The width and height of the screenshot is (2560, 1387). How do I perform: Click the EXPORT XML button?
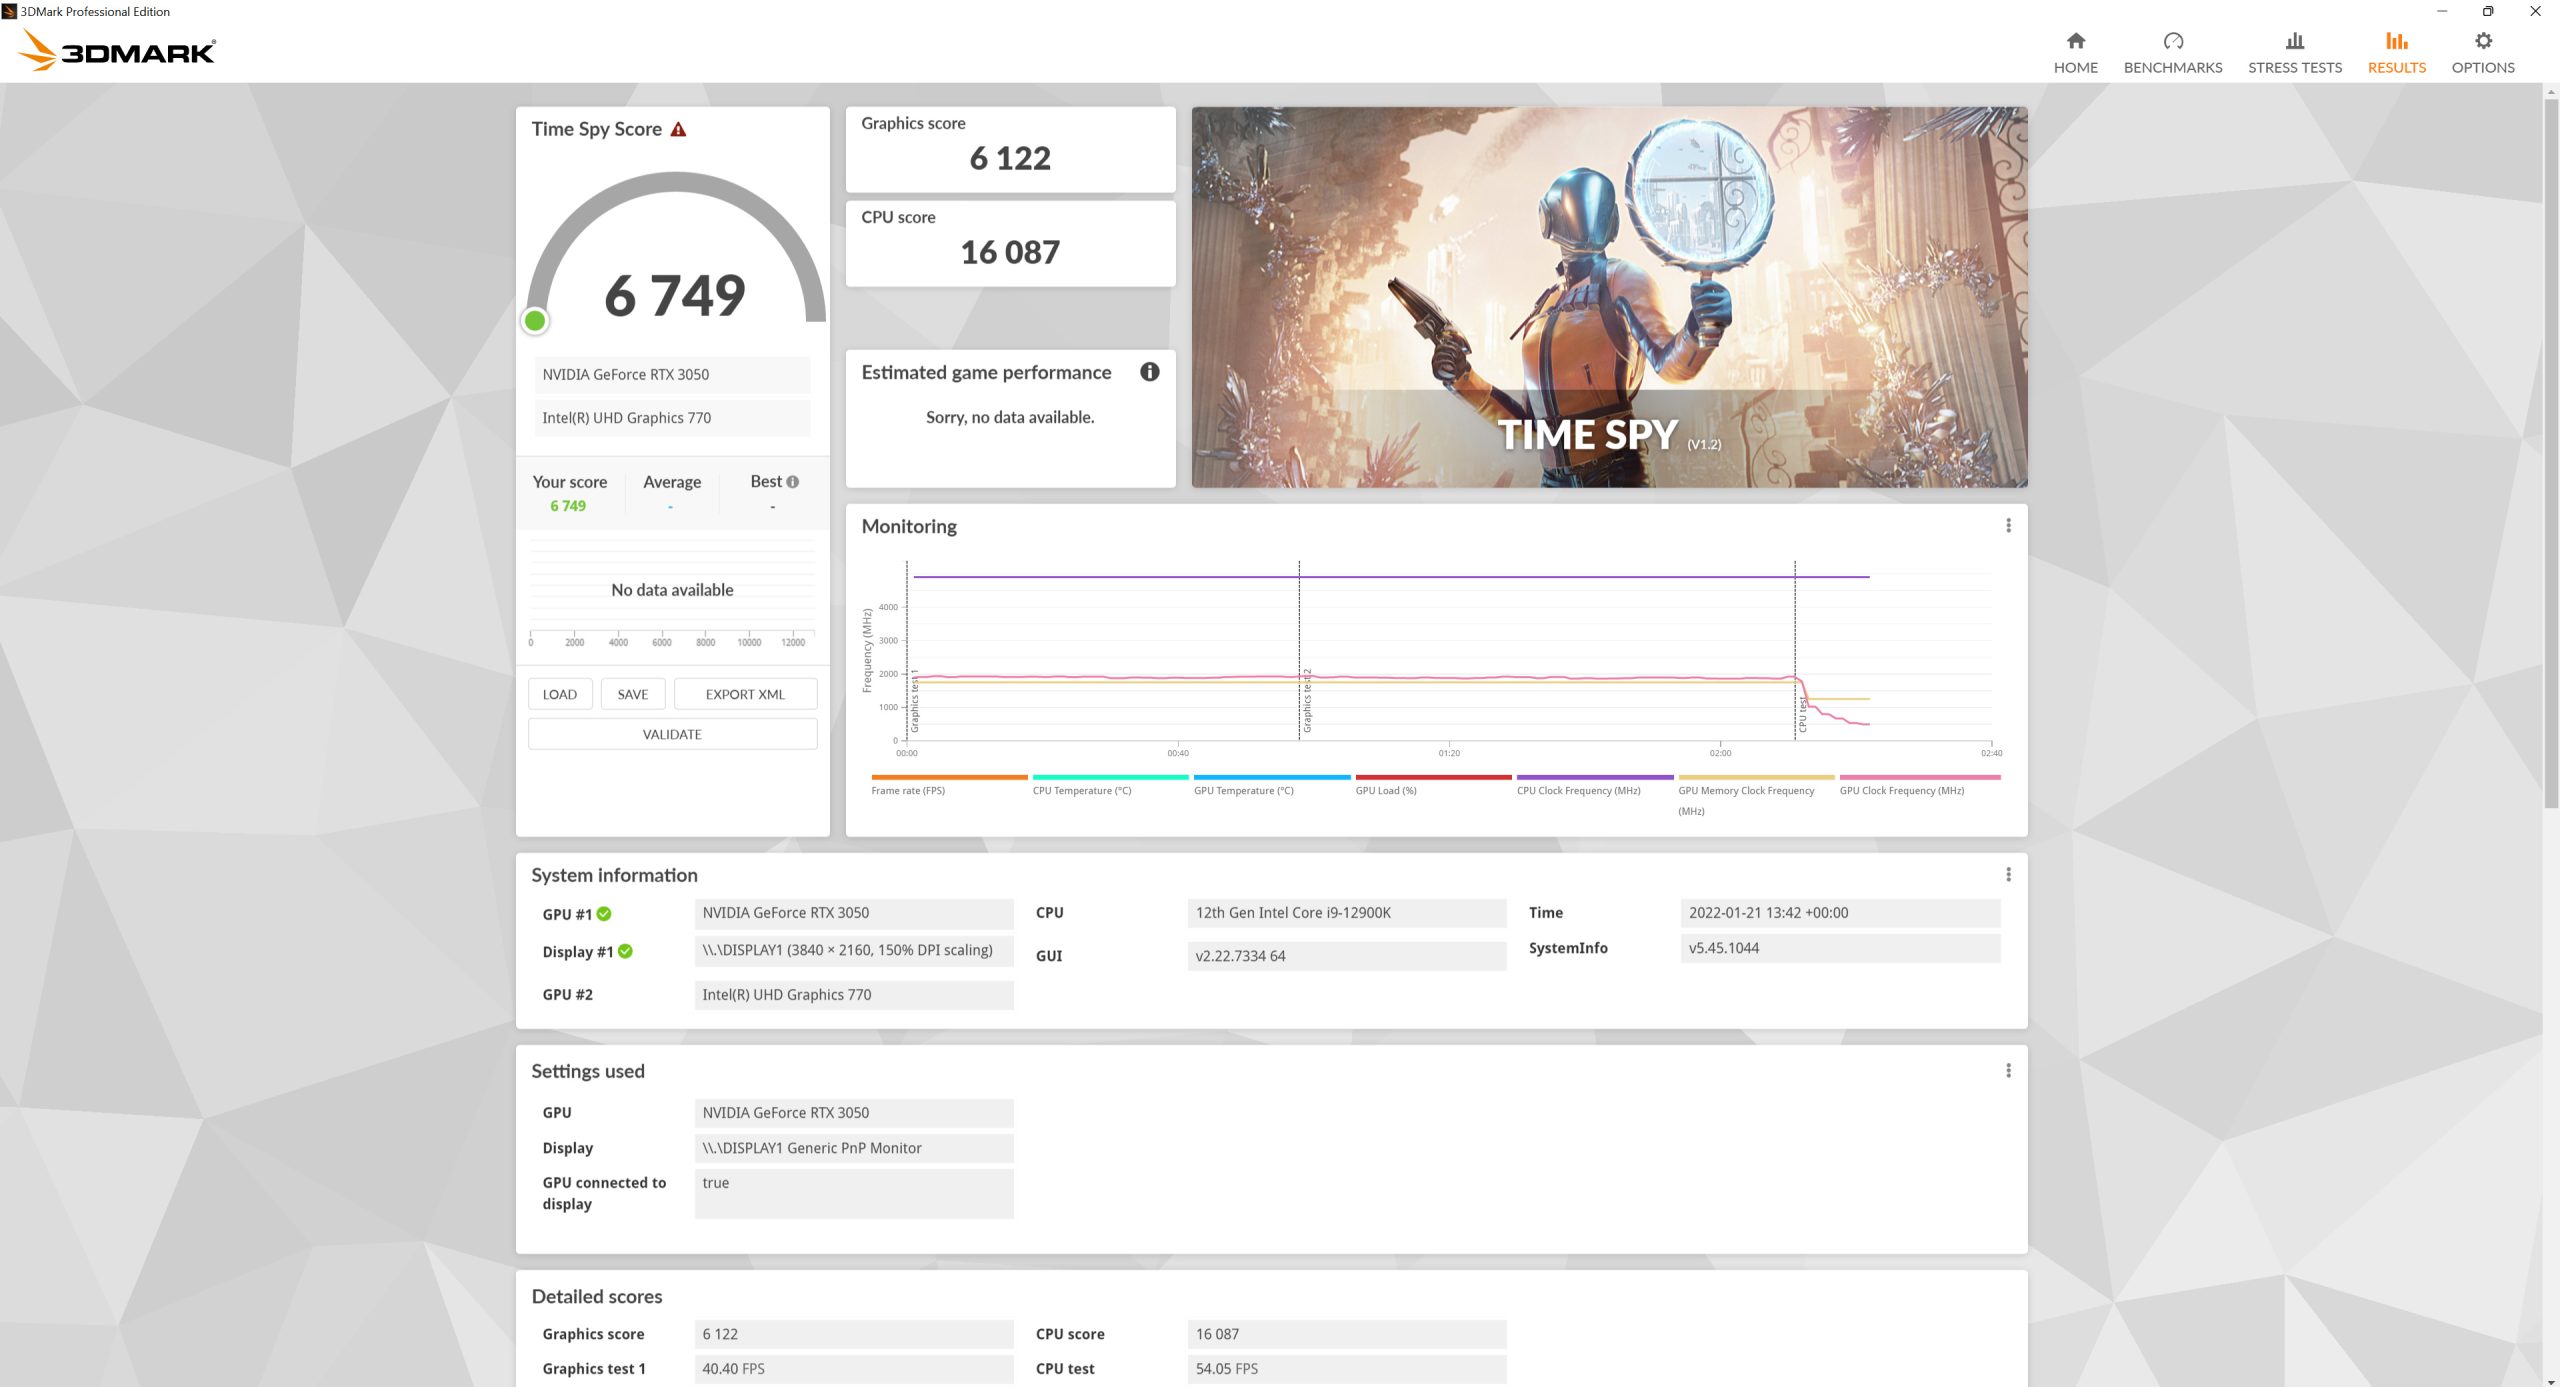[x=745, y=694]
